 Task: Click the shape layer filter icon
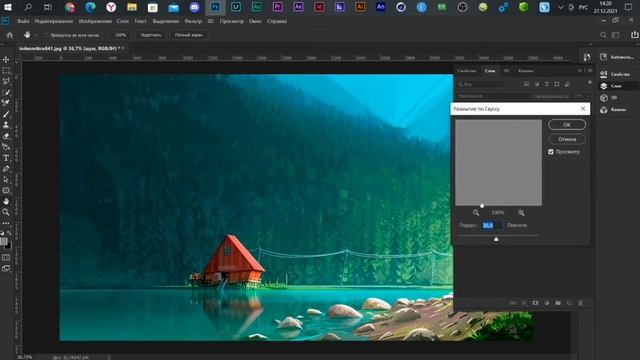[557, 84]
